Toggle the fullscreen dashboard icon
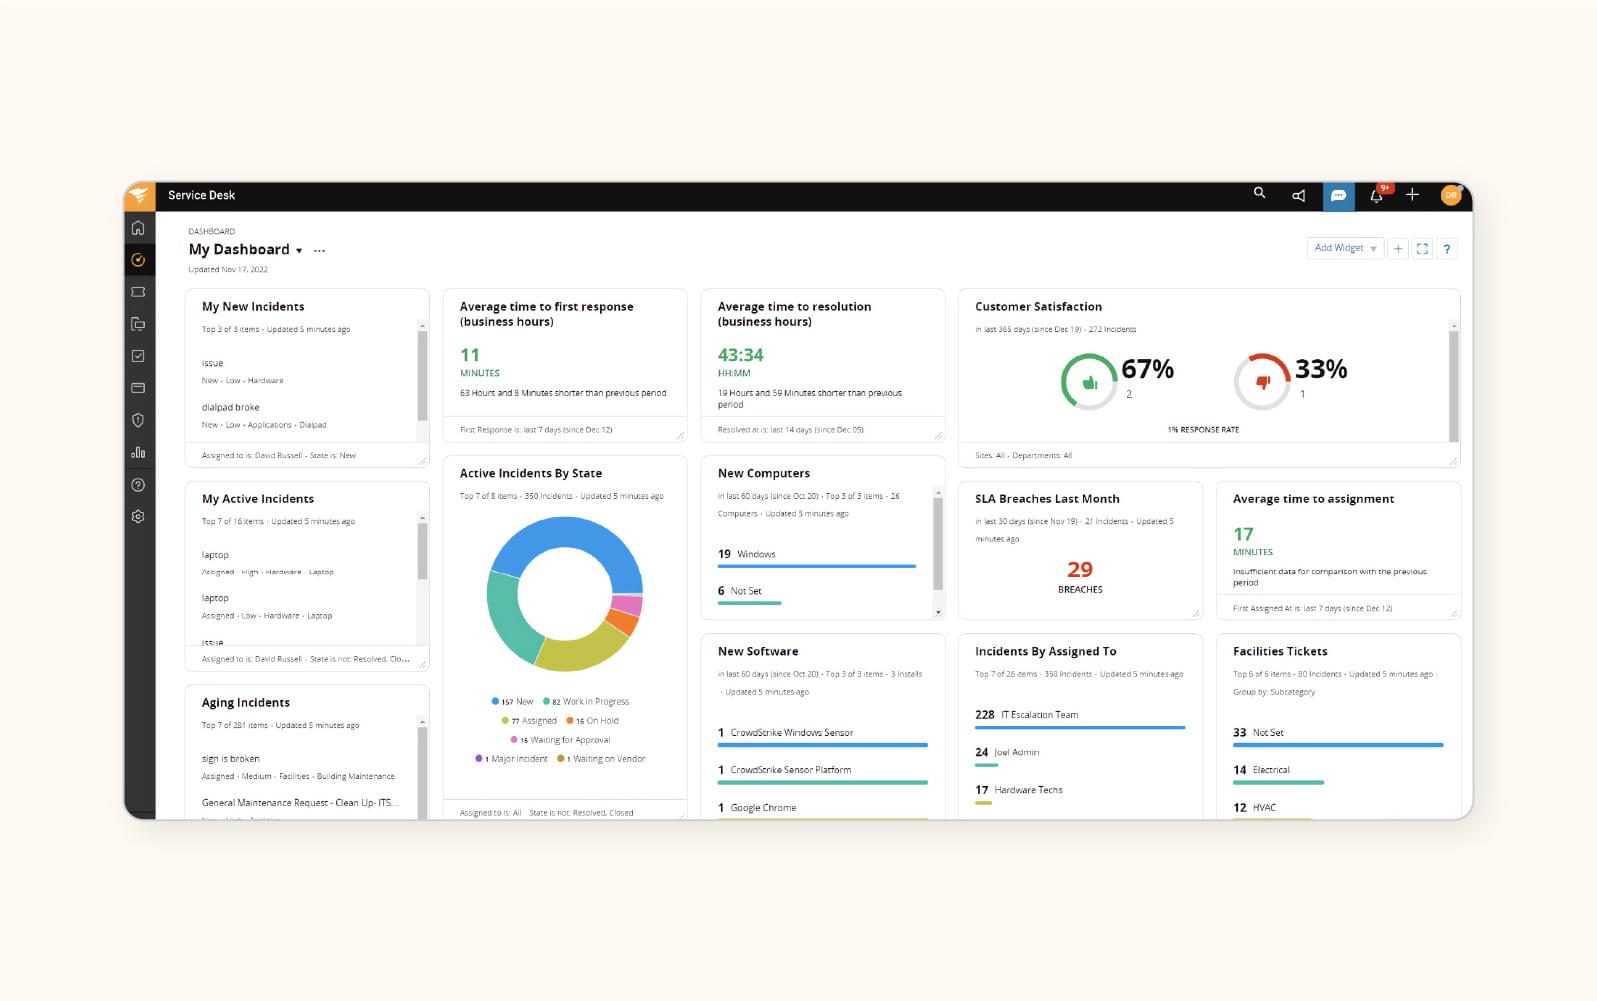Screen dimensions: 1597x1001 coord(1422,249)
